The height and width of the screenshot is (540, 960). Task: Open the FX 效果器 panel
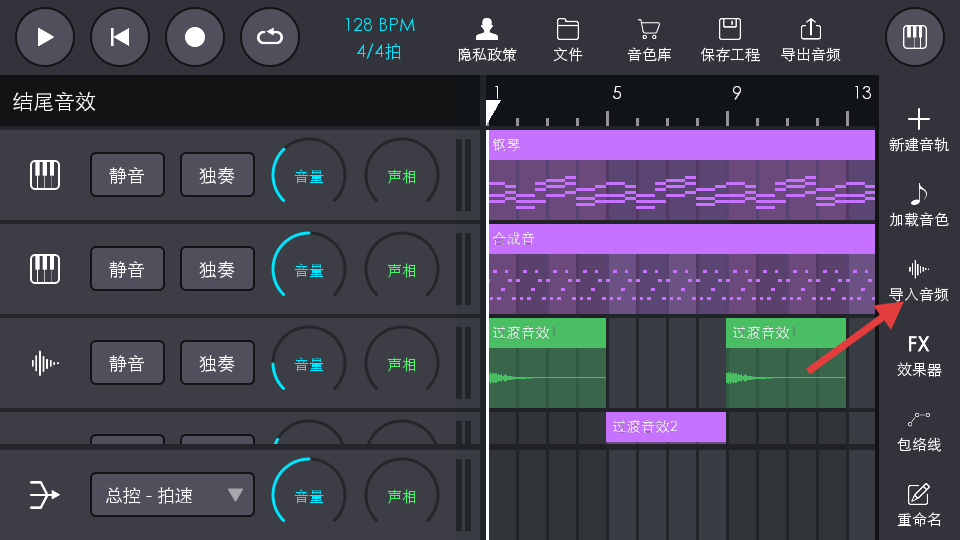pyautogui.click(x=918, y=355)
